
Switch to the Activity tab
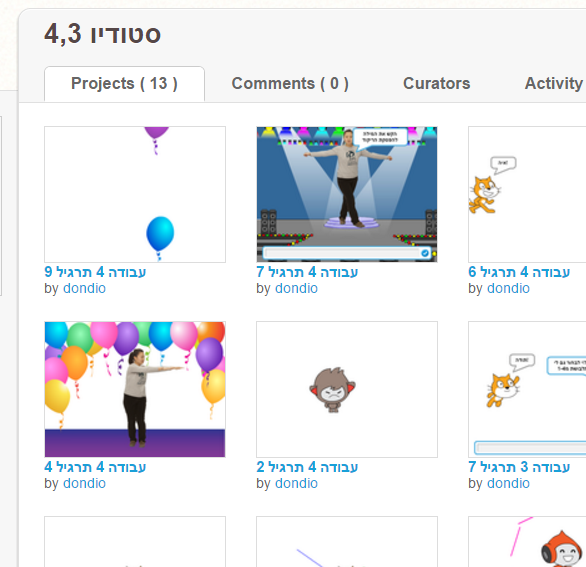tap(553, 83)
